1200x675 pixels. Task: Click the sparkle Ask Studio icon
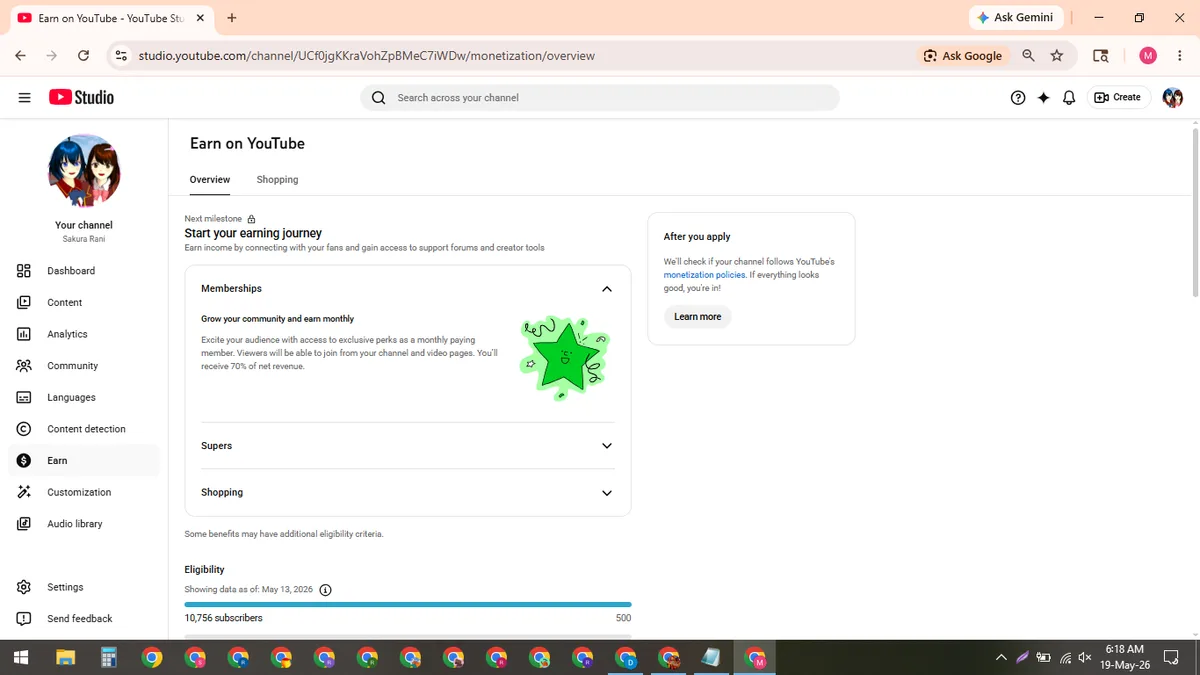[x=1043, y=97]
